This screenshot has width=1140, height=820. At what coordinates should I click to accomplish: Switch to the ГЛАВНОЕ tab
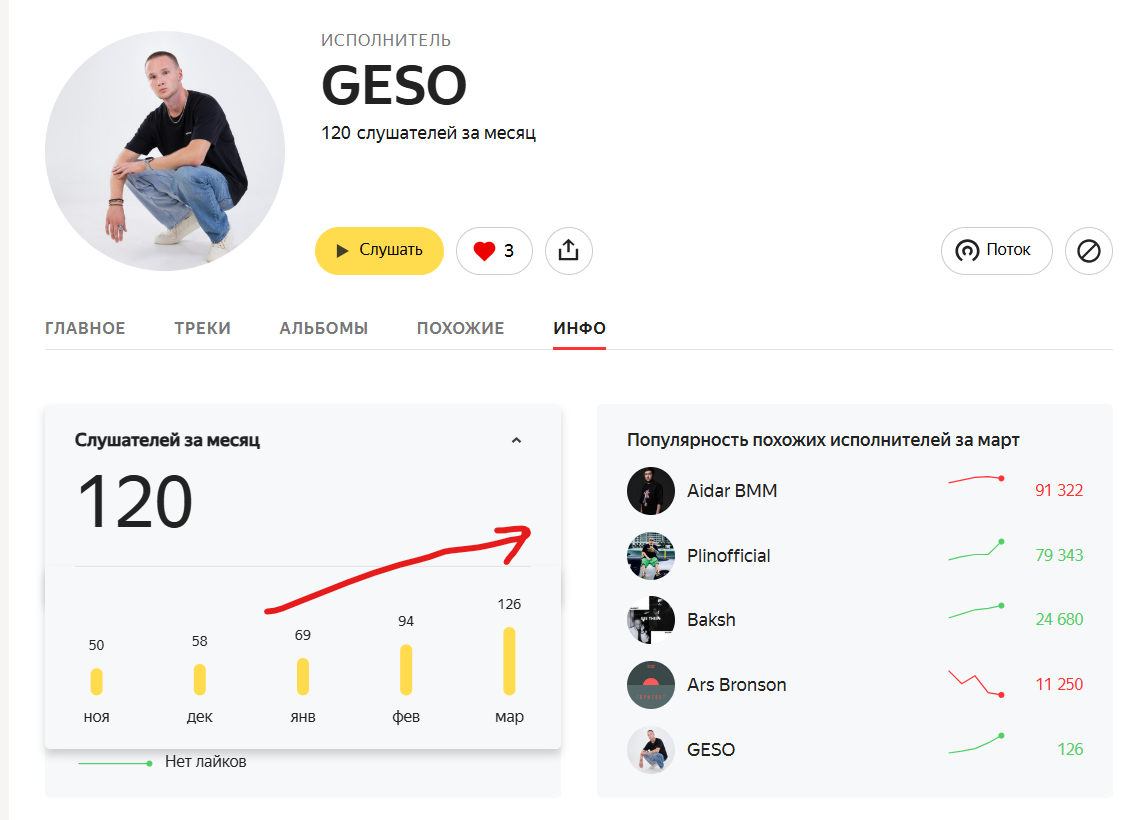click(x=85, y=329)
